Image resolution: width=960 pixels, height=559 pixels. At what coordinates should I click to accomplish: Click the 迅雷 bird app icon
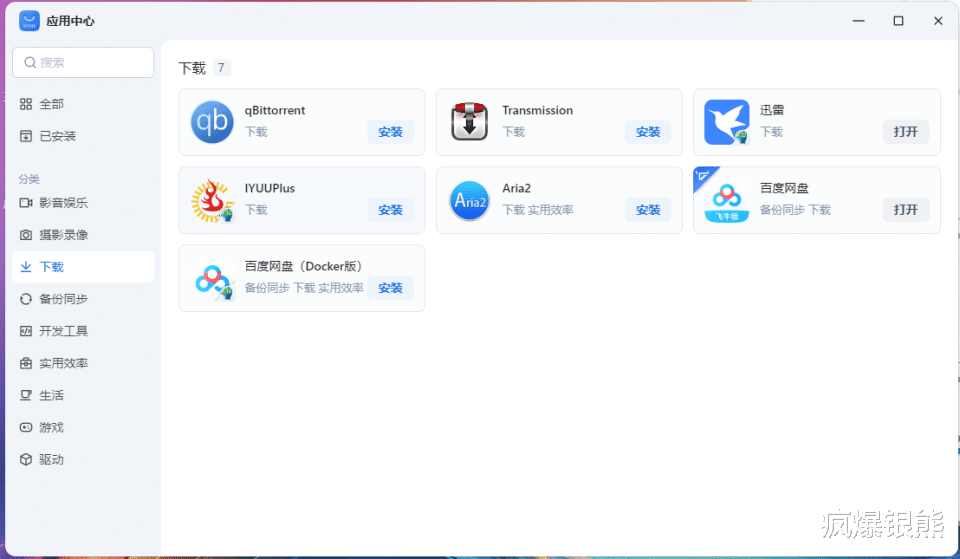[727, 122]
